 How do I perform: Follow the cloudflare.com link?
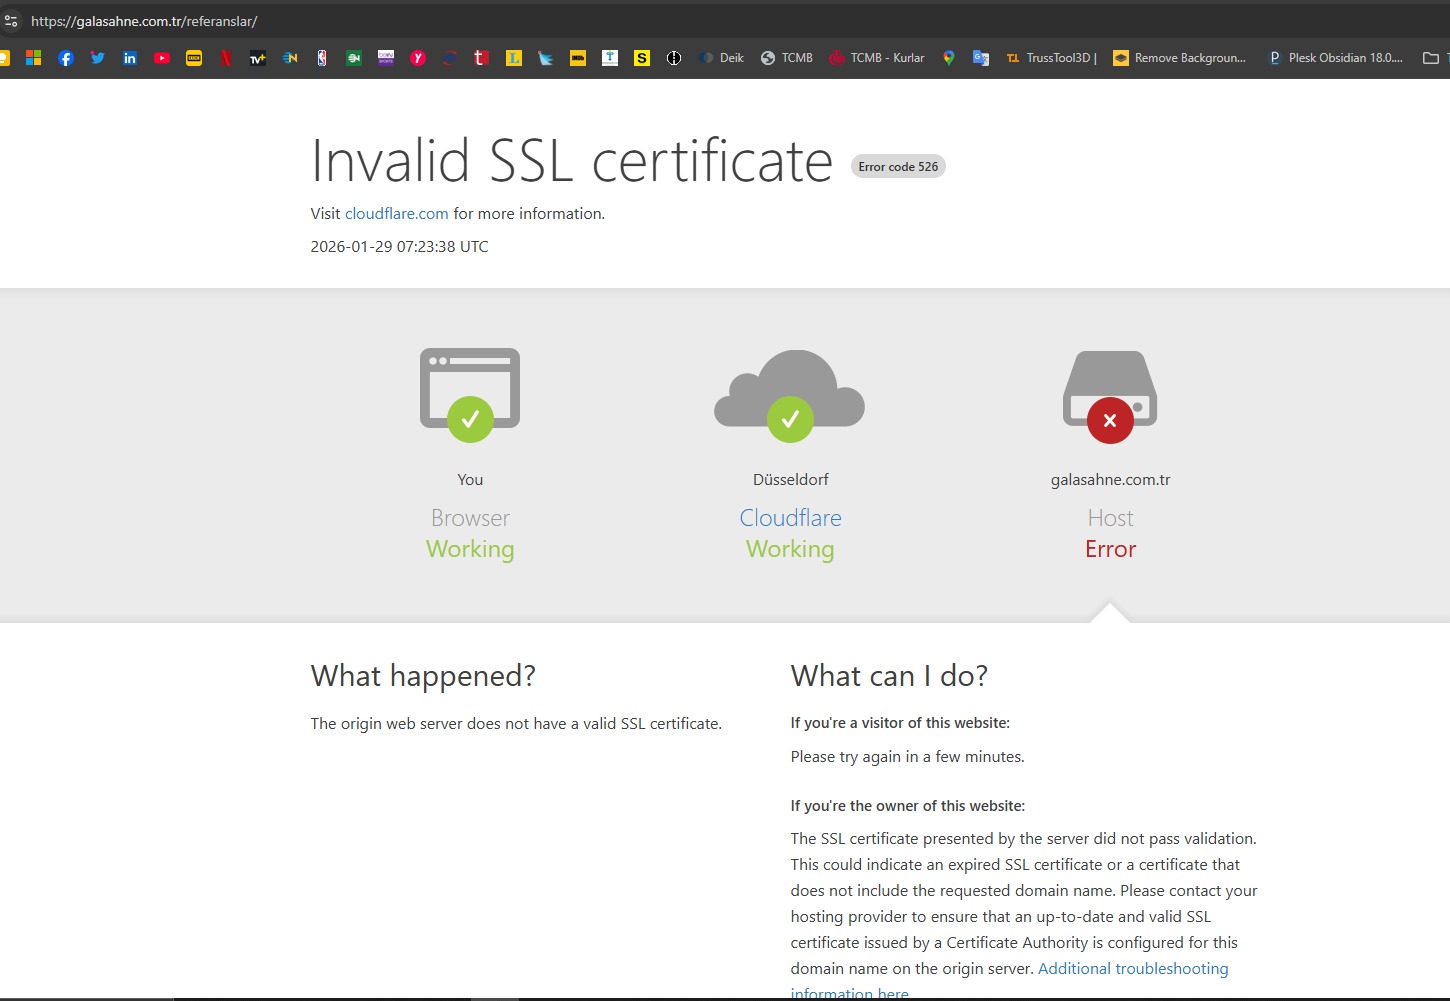coord(397,214)
